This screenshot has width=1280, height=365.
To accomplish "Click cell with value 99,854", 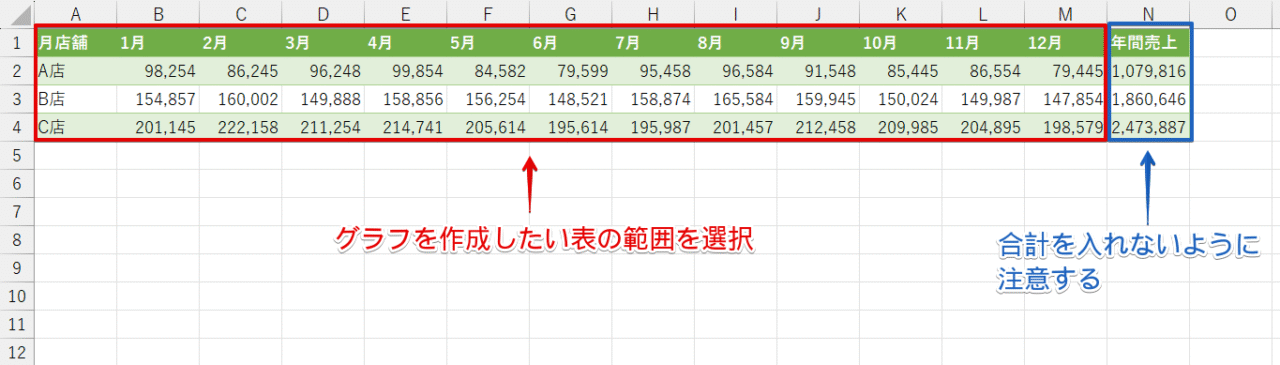I will [406, 71].
